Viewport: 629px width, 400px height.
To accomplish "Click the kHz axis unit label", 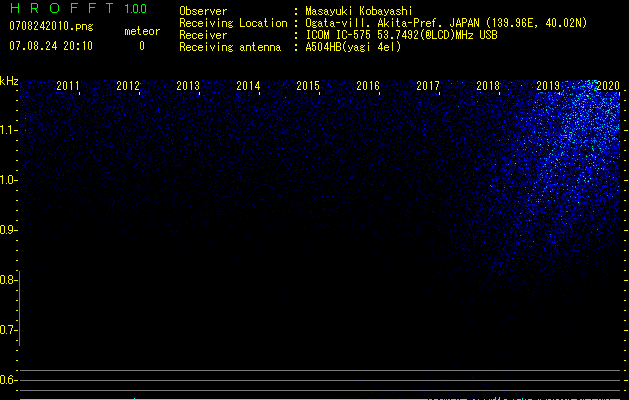I will [x=9, y=81].
